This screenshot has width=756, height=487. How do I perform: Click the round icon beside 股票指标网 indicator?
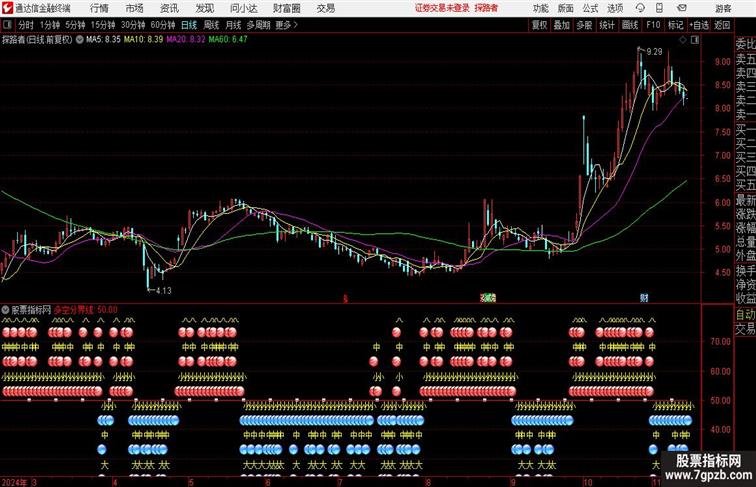(5, 310)
